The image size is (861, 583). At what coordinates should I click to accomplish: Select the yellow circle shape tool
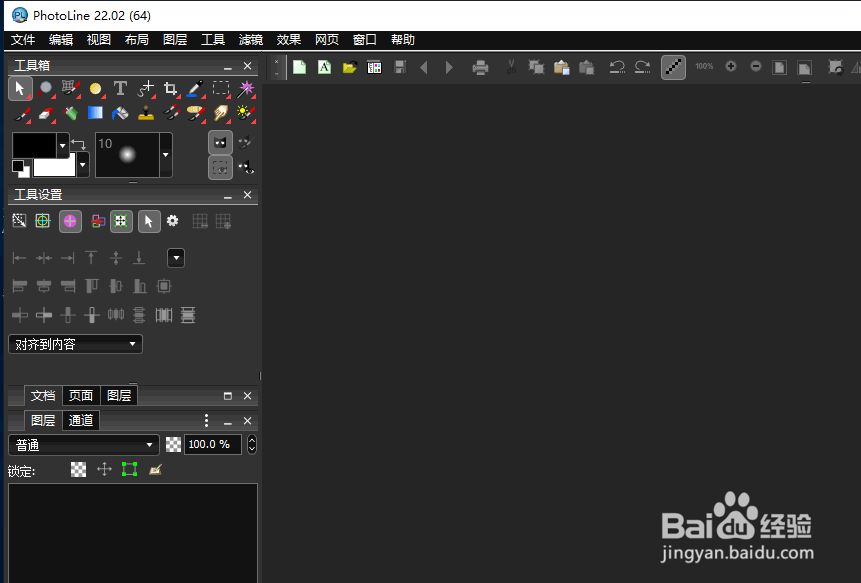click(x=96, y=88)
